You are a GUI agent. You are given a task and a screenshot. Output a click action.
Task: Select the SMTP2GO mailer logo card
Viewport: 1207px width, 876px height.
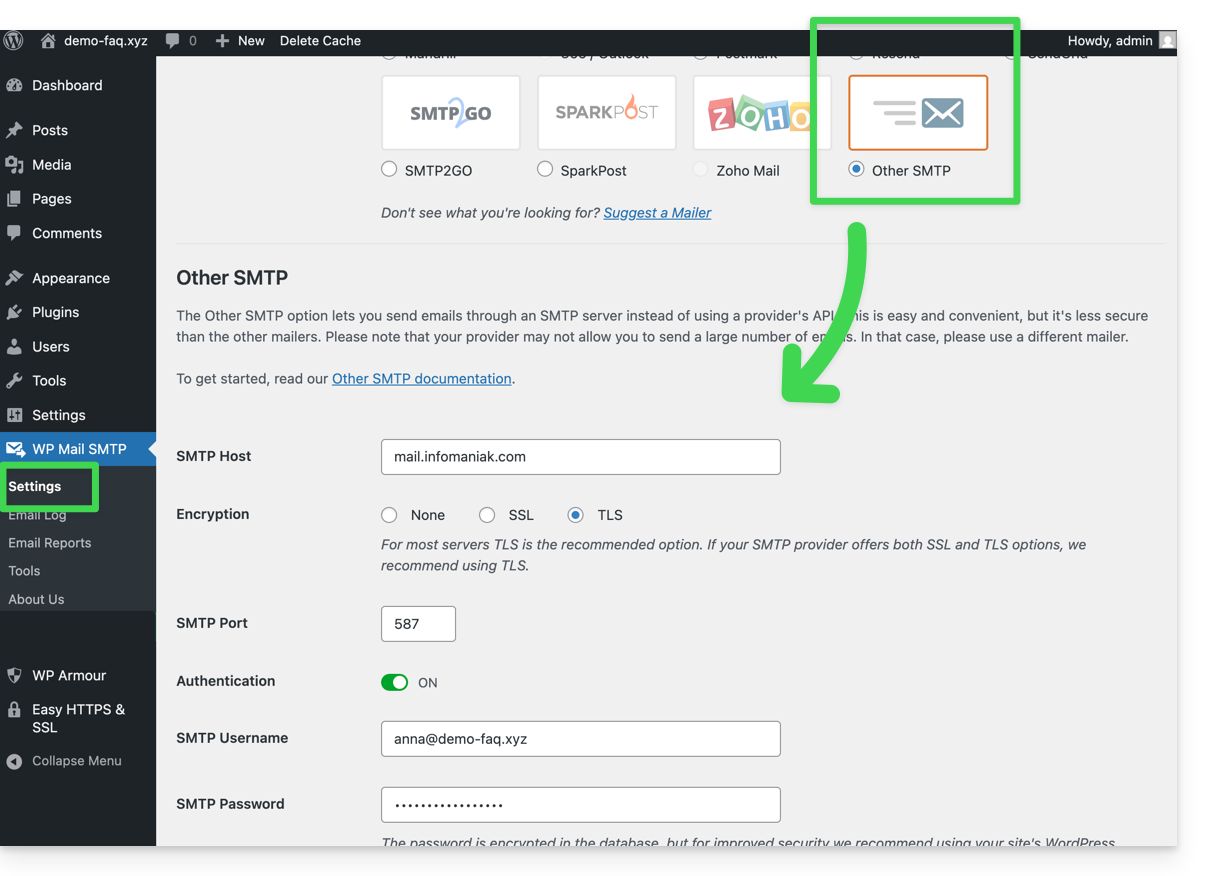(451, 113)
